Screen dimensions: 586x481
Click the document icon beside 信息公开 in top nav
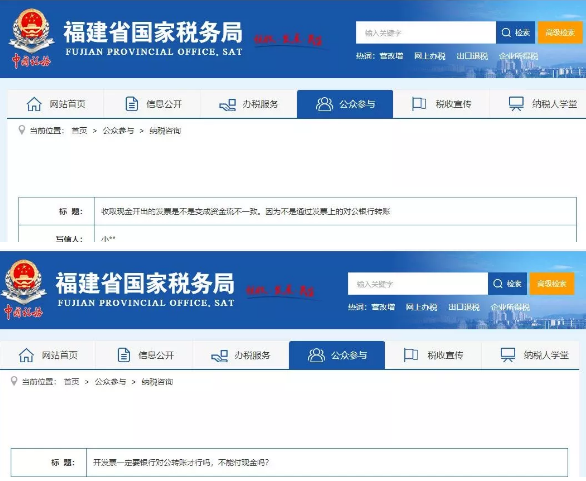tap(132, 104)
